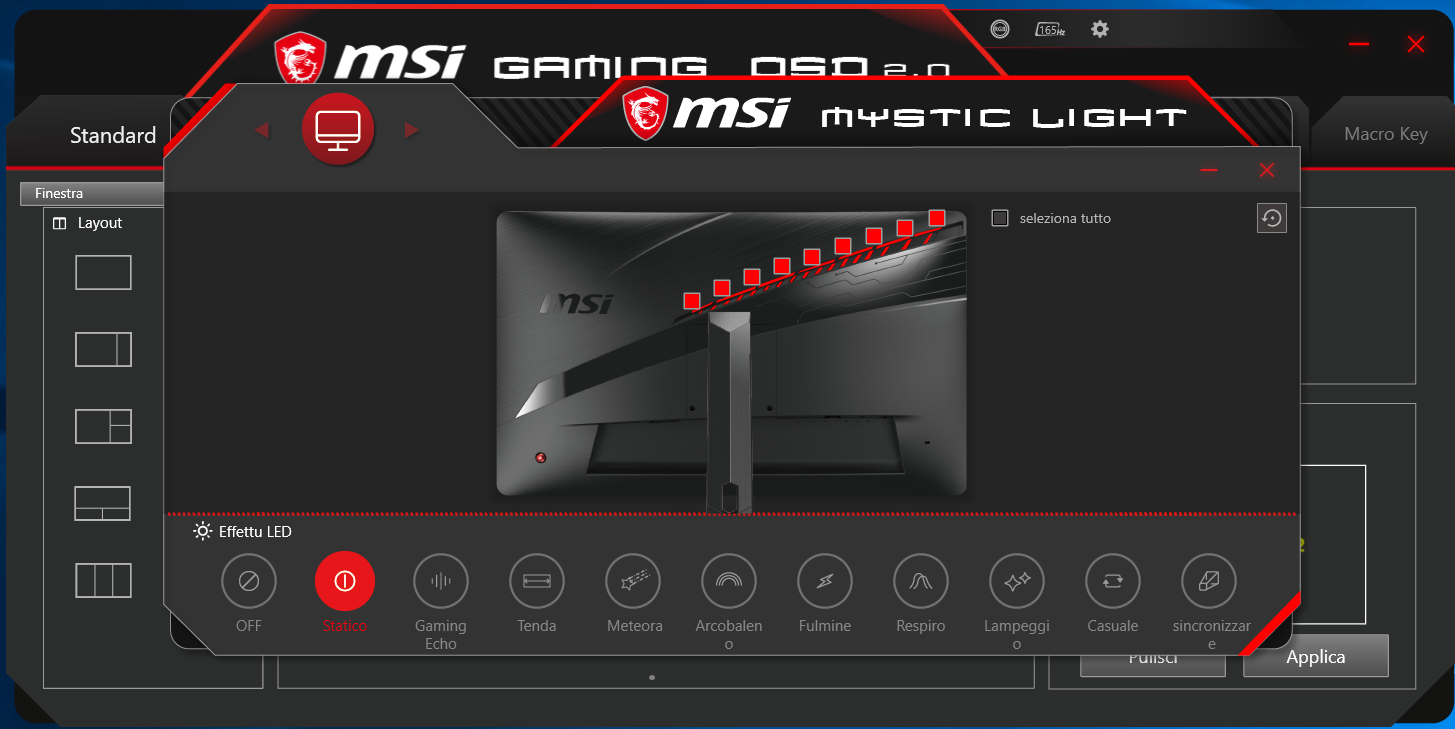Select the Statico LED effect
The width and height of the screenshot is (1455, 729).
[345, 580]
